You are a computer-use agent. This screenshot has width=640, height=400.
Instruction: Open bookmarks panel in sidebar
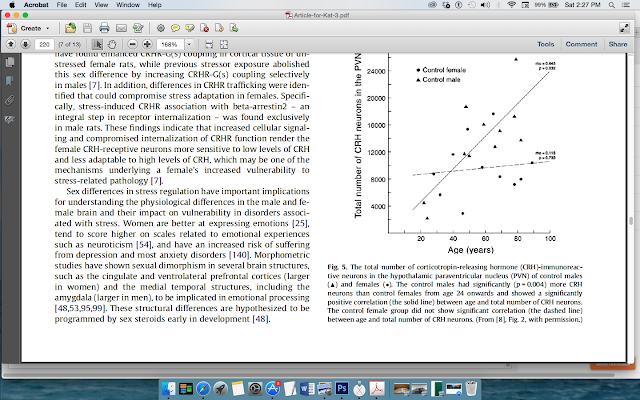10,81
